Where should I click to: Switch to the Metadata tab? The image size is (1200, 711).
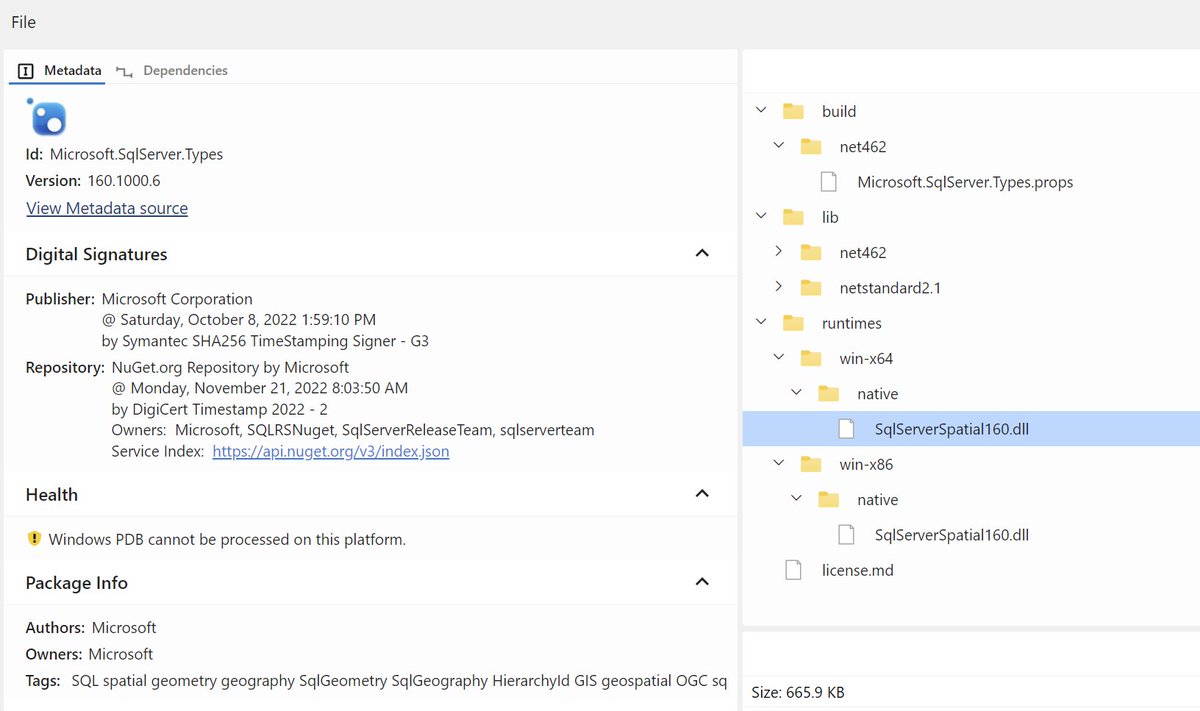(x=61, y=71)
